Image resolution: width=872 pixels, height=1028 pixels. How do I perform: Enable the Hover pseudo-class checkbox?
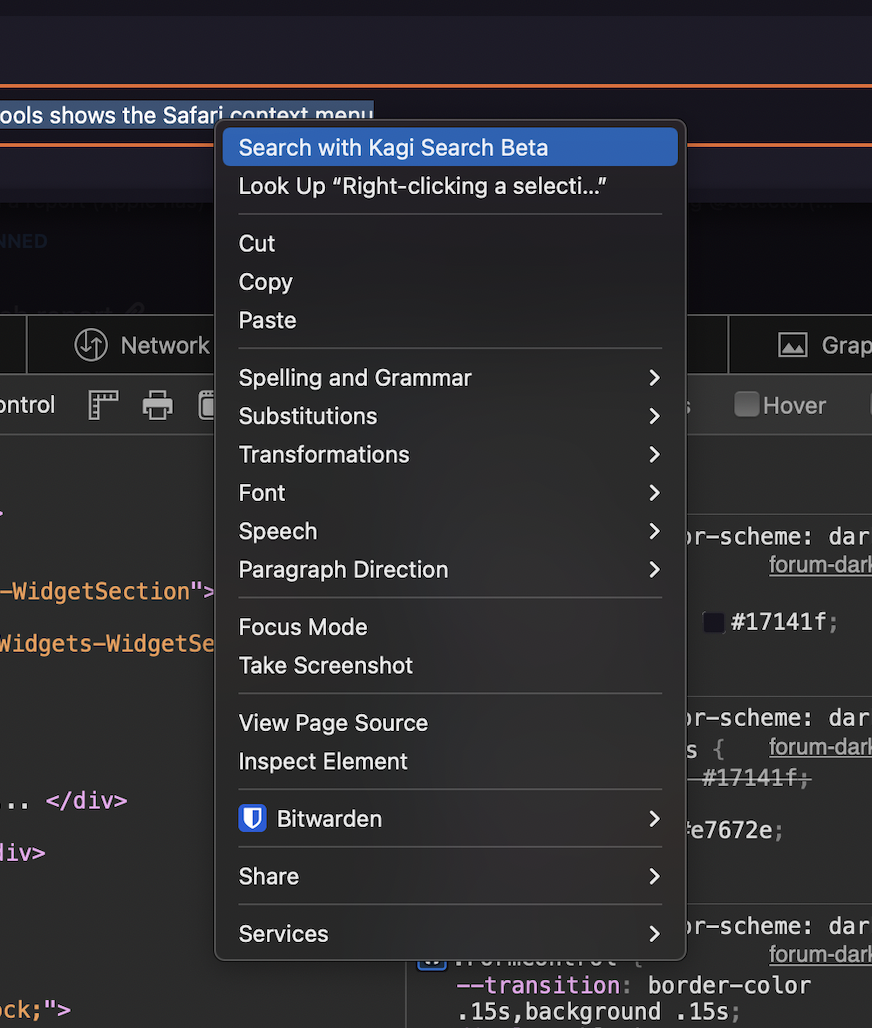746,405
